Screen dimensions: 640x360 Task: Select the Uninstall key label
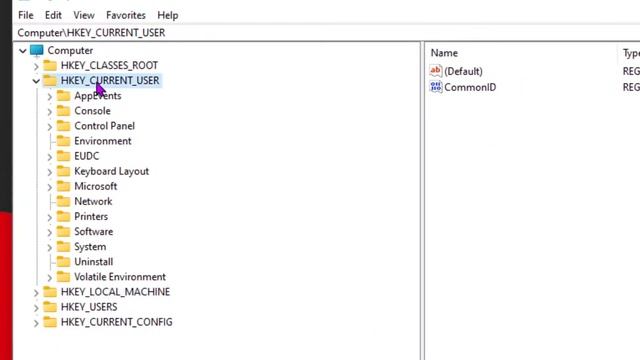(93, 262)
